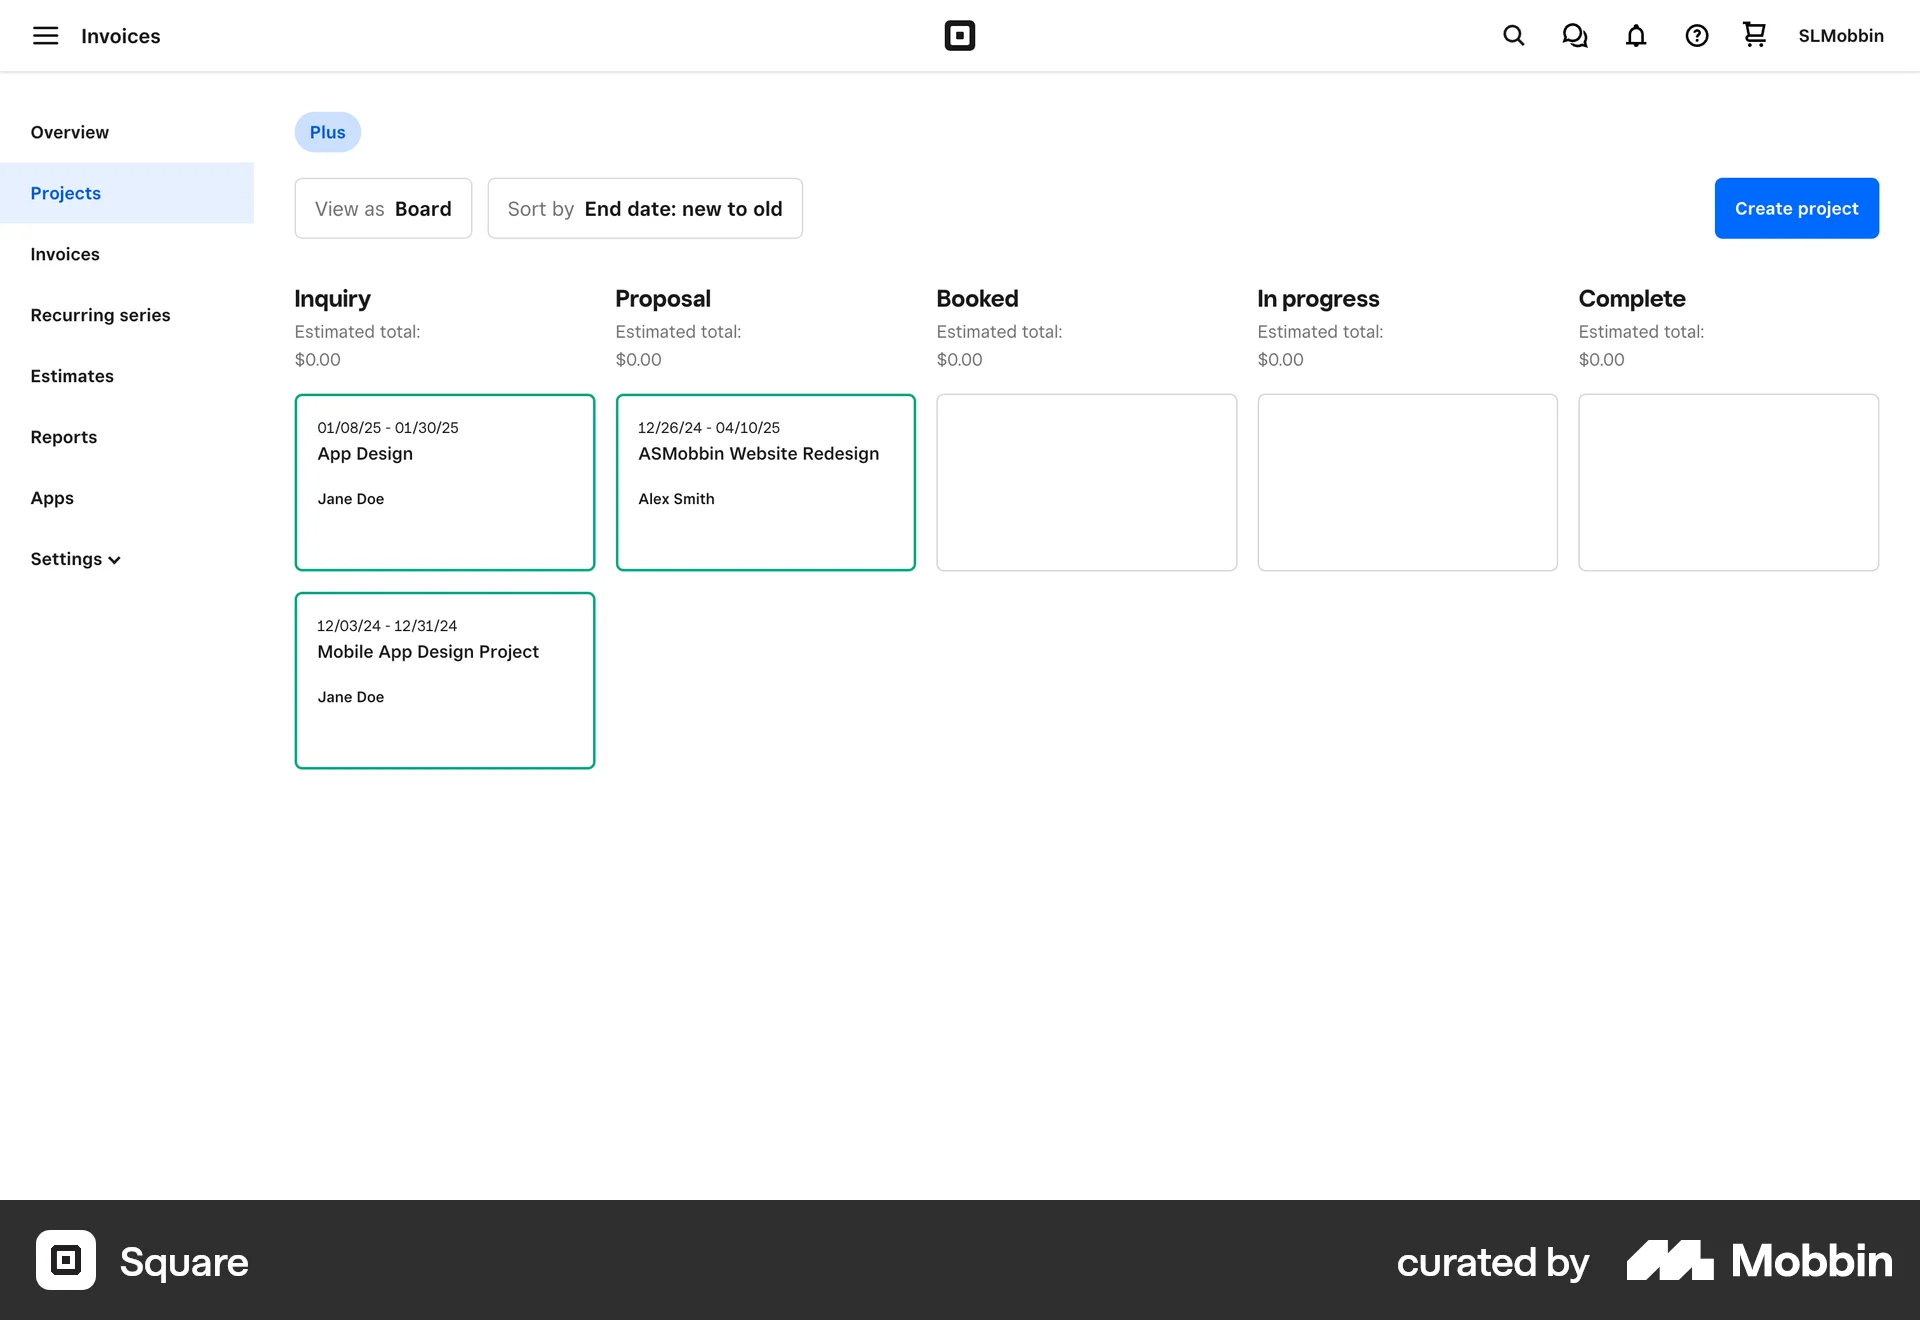Switch to the Invoices sidebar section
The height and width of the screenshot is (1320, 1920).
[64, 254]
